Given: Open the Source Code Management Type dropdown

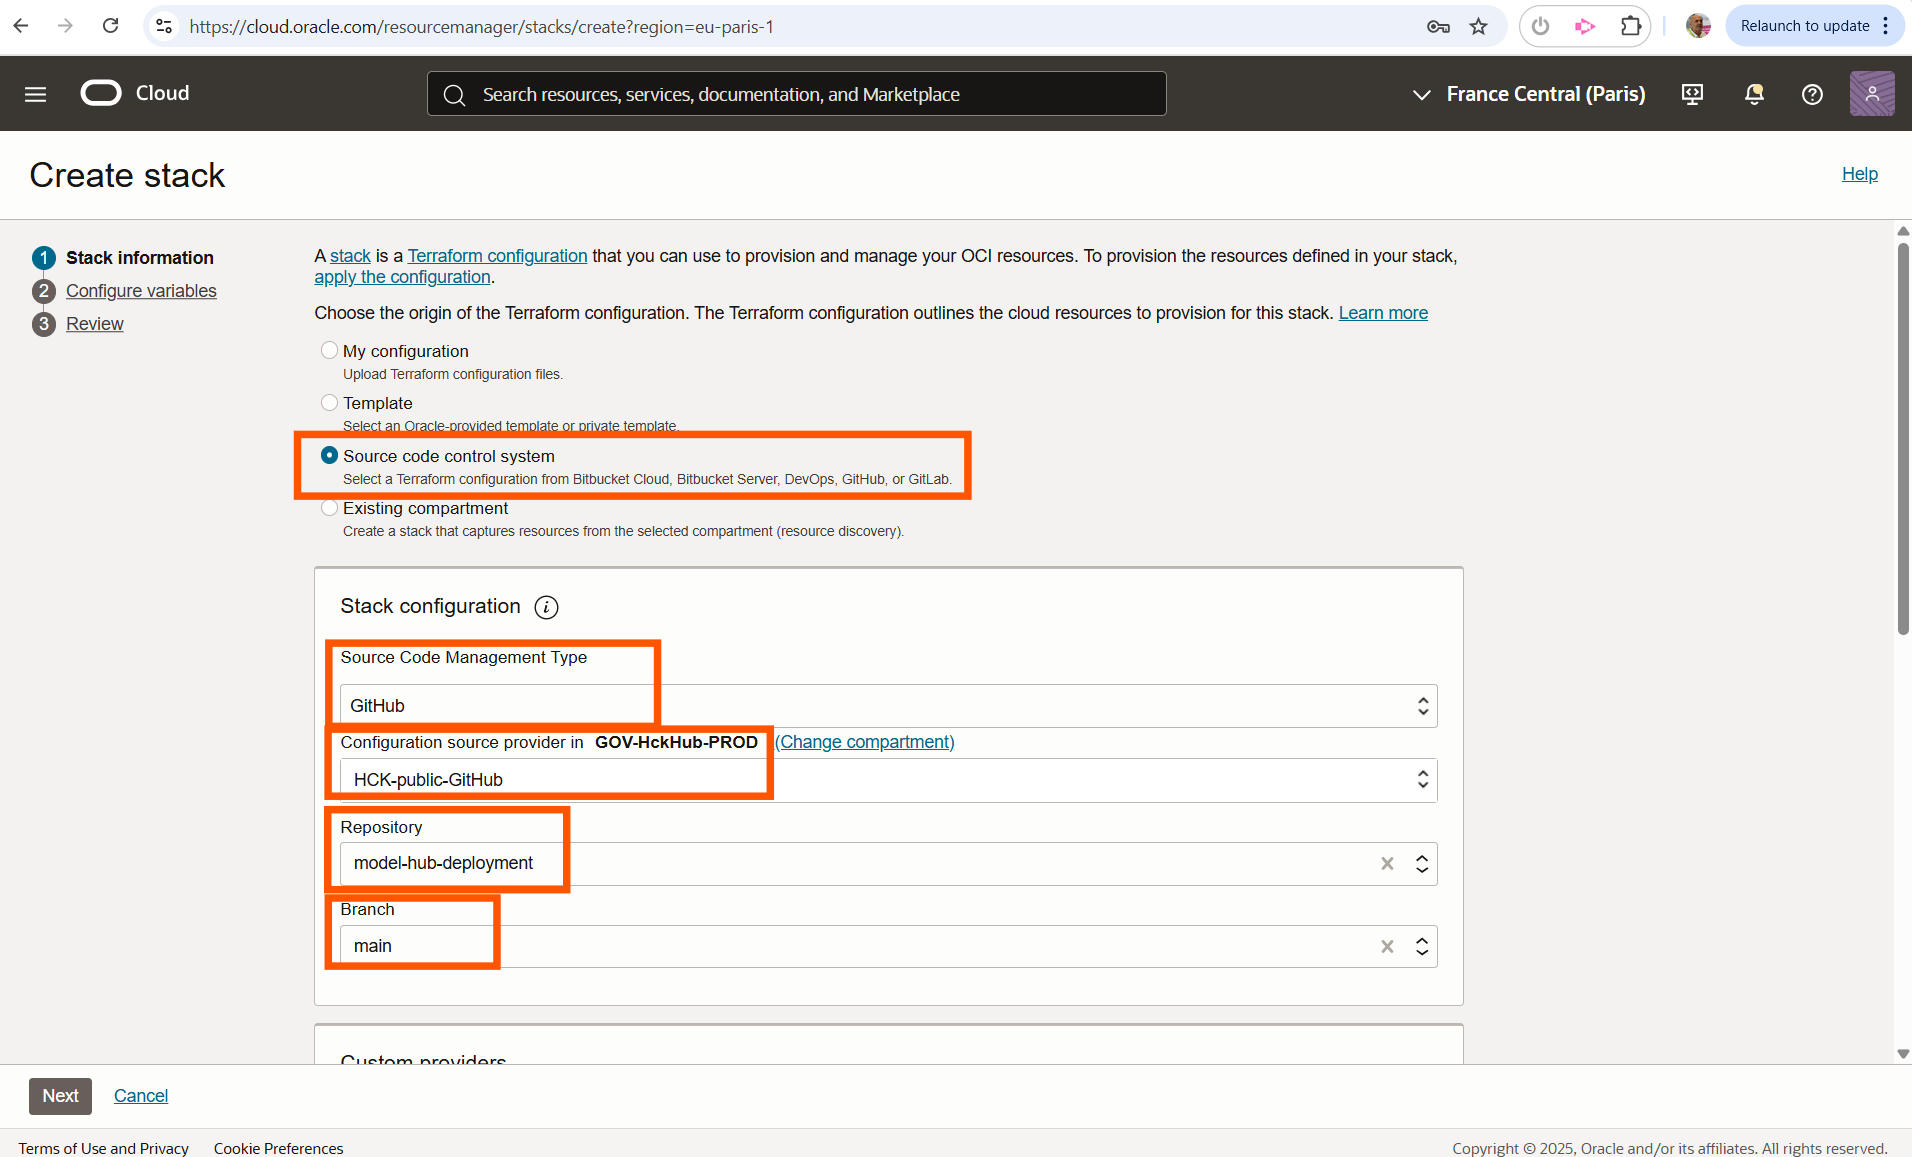Looking at the screenshot, I should tap(1422, 705).
